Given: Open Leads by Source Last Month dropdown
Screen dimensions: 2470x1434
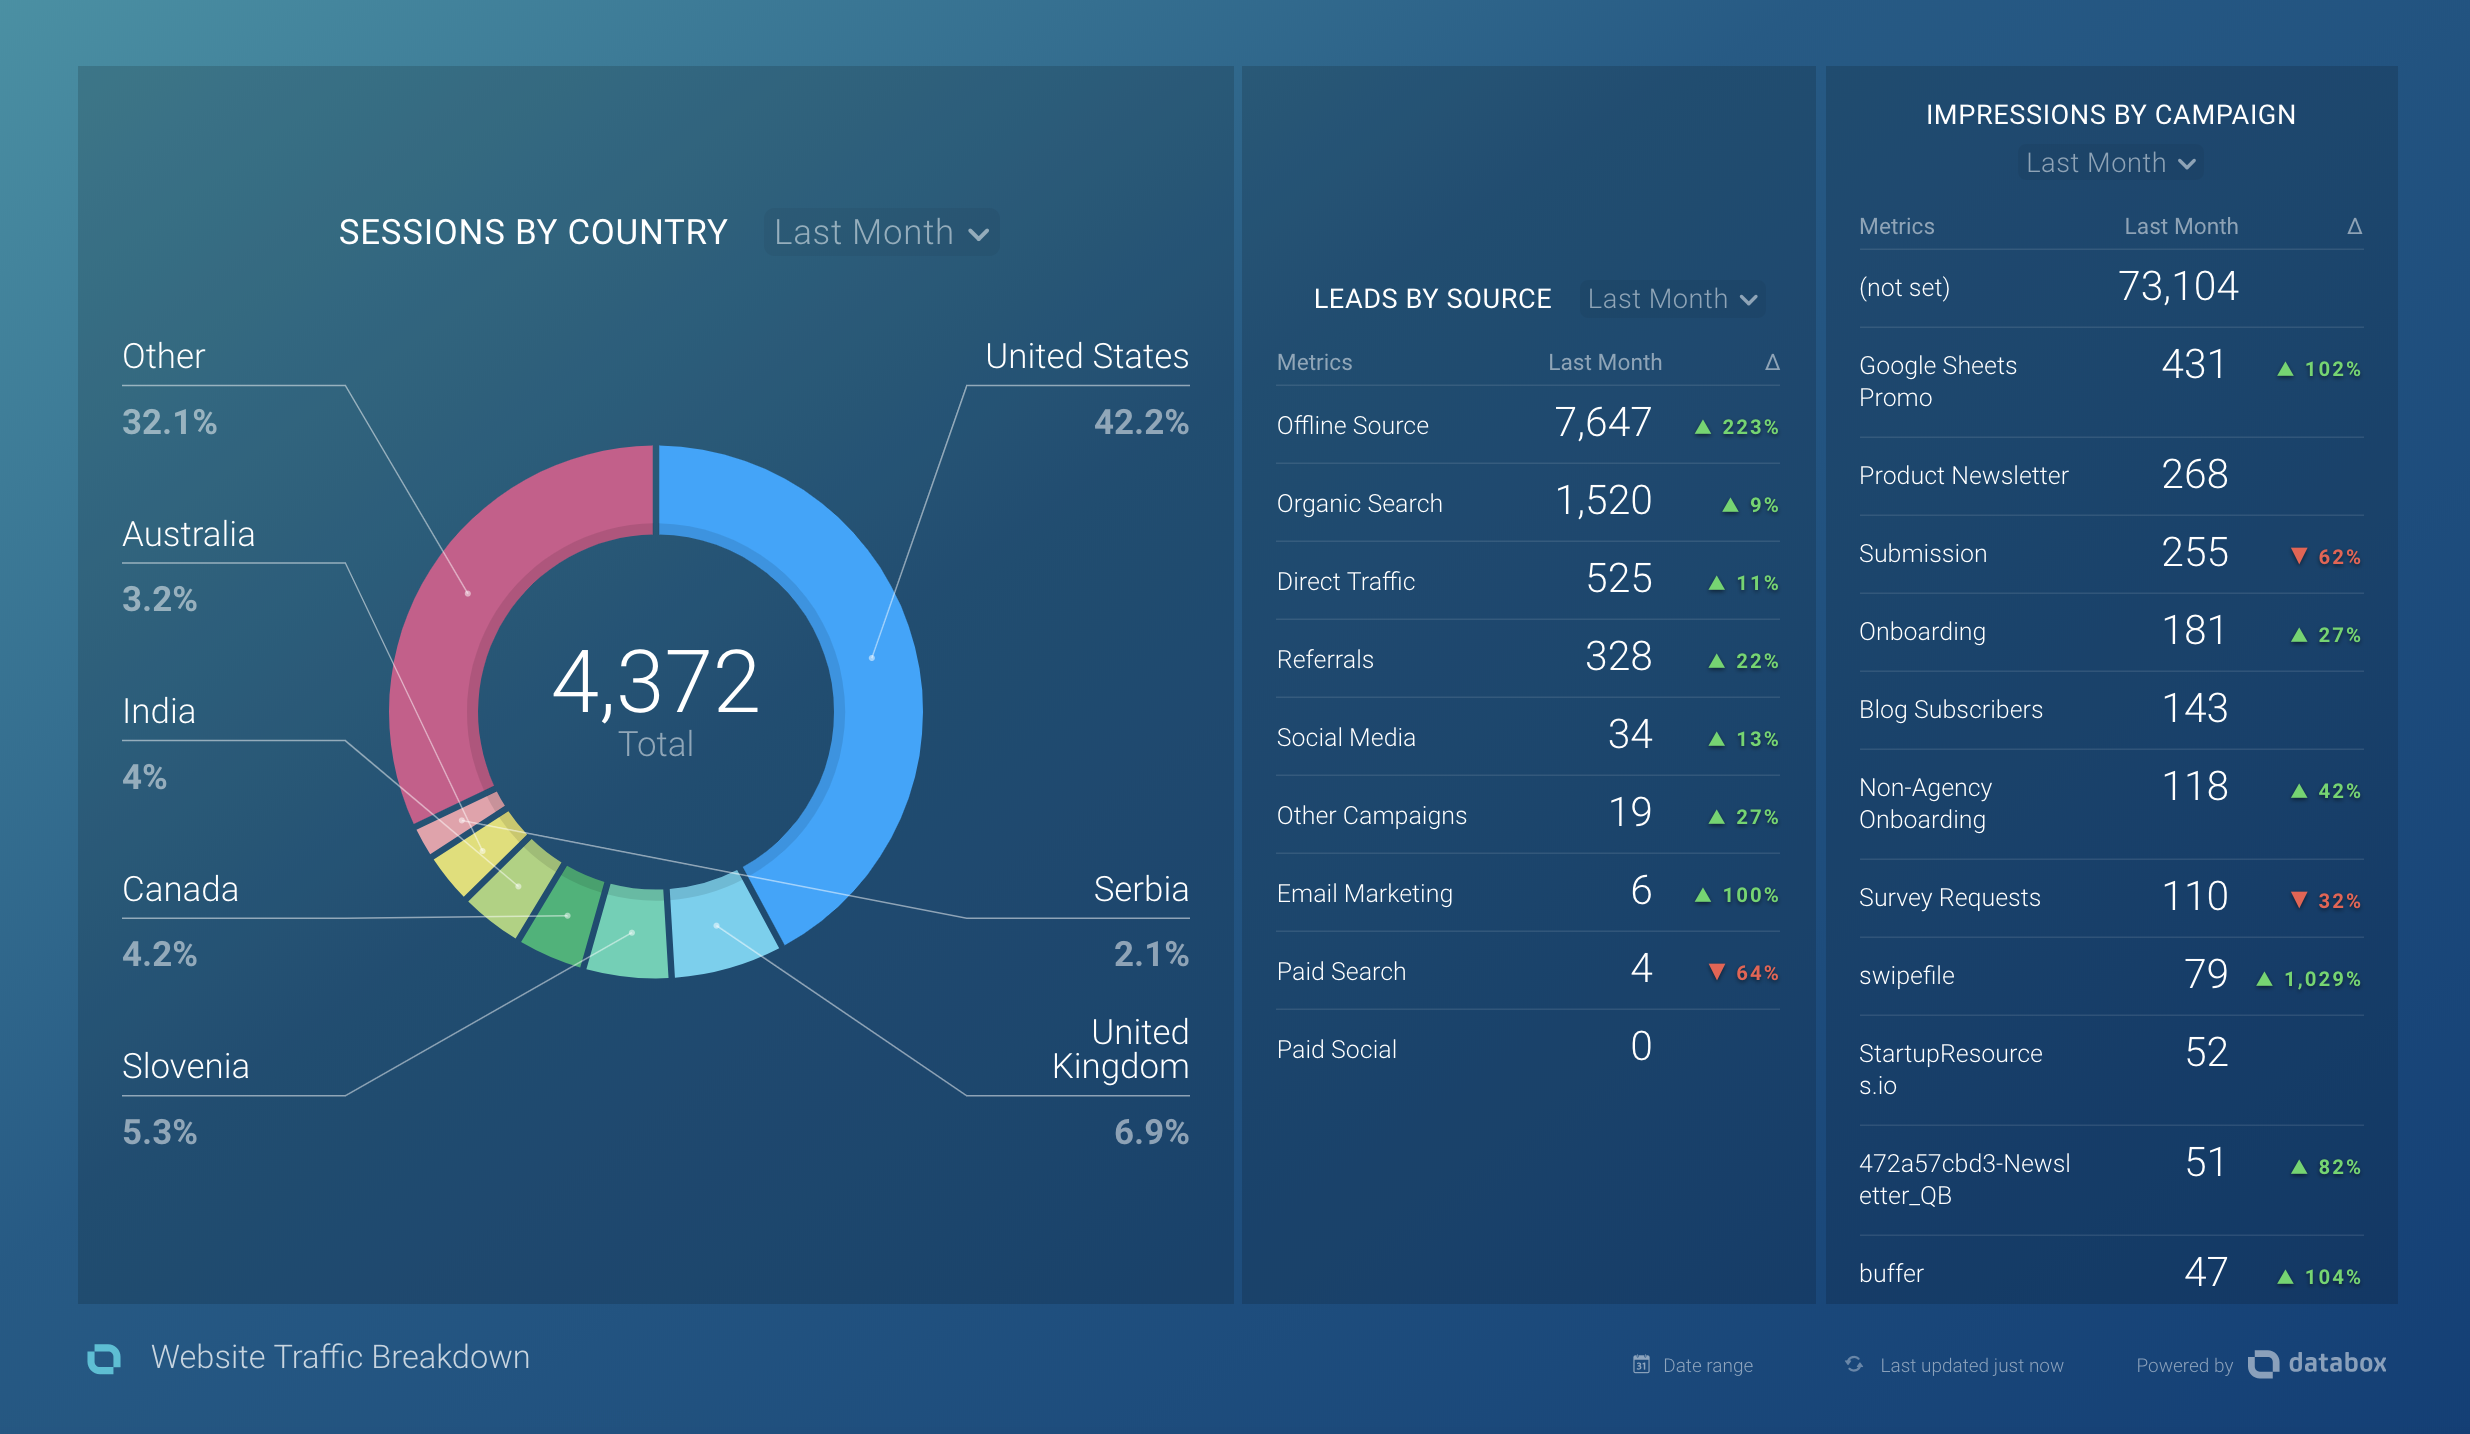Looking at the screenshot, I should 1671,299.
